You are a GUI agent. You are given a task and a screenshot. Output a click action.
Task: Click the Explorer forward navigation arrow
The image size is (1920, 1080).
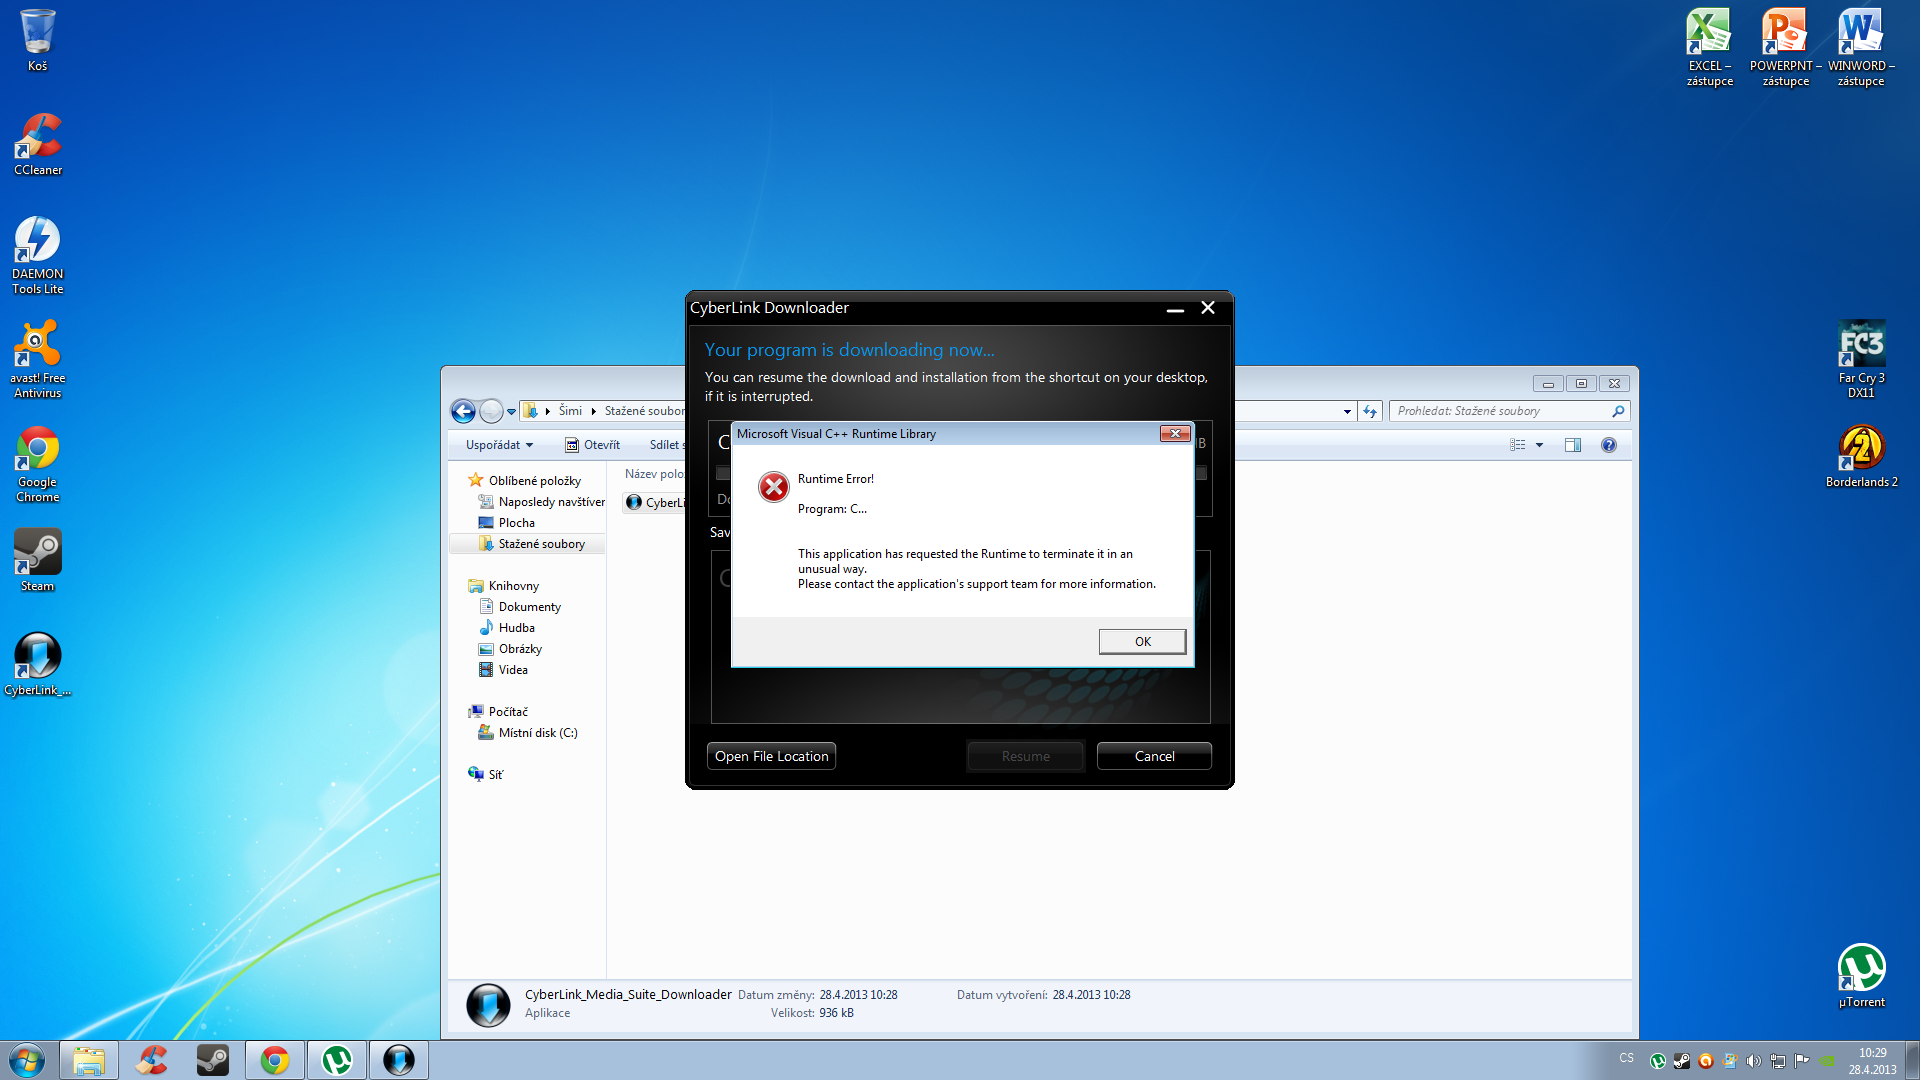[x=491, y=411]
